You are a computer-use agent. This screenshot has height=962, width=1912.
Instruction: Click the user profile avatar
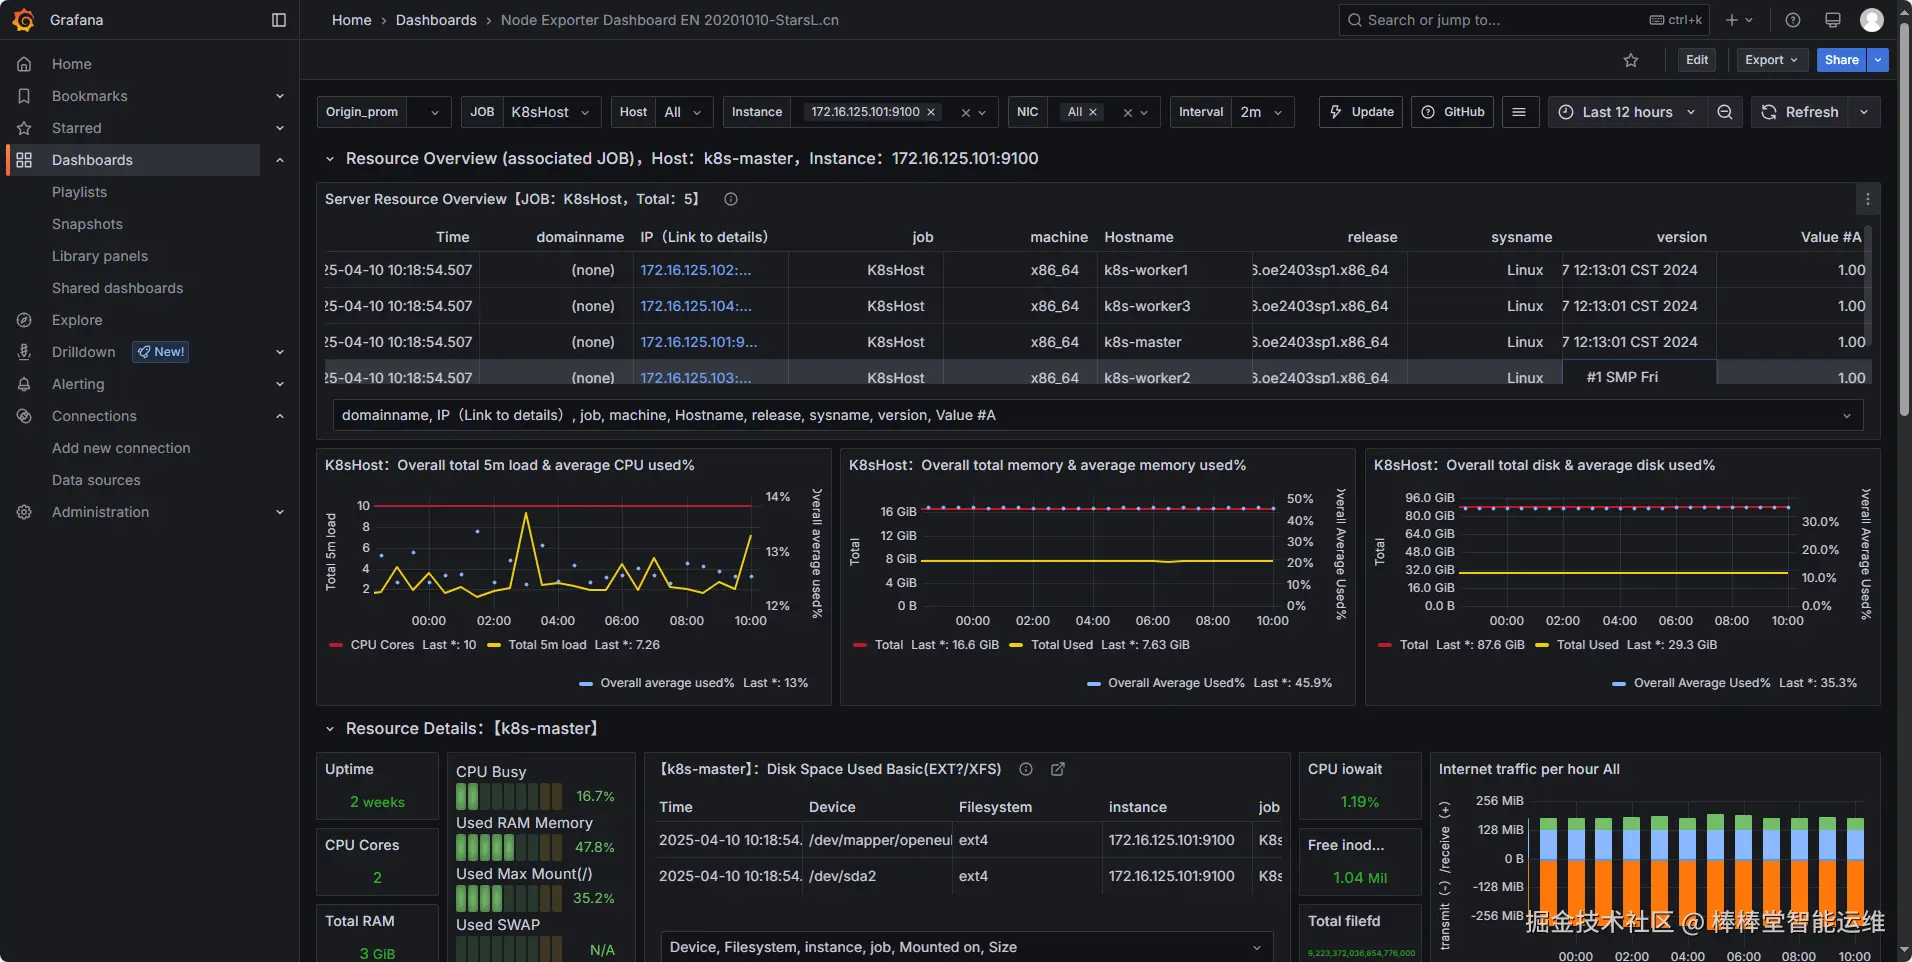click(1871, 20)
